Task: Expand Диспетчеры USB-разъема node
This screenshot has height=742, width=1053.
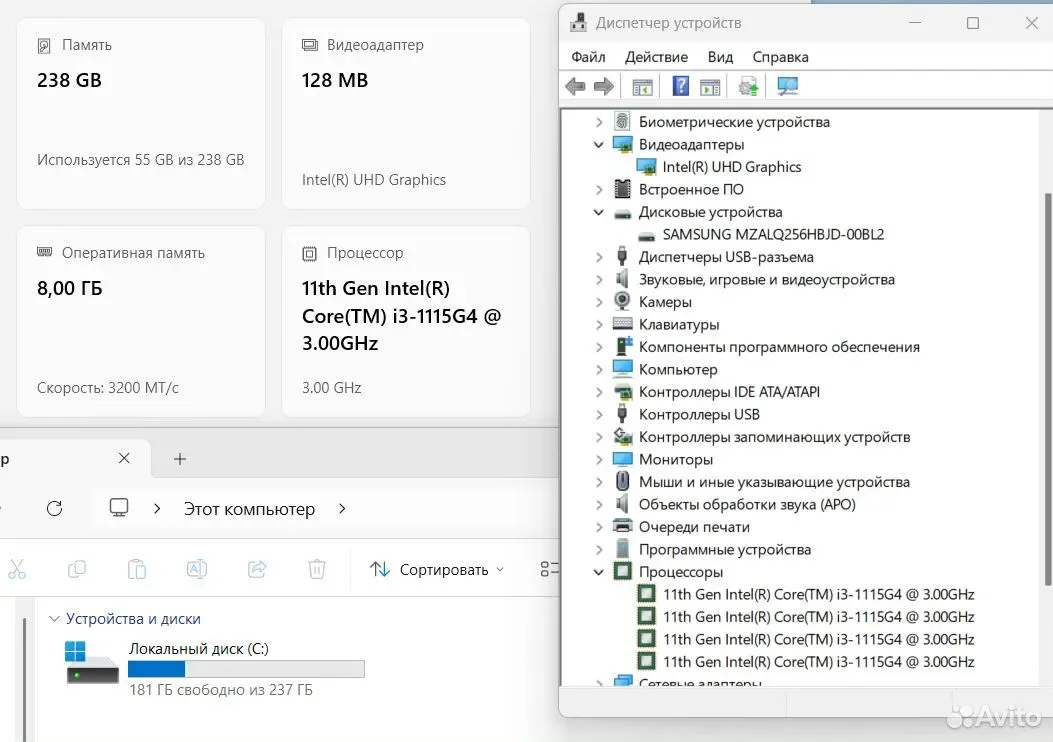Action: pyautogui.click(x=599, y=257)
